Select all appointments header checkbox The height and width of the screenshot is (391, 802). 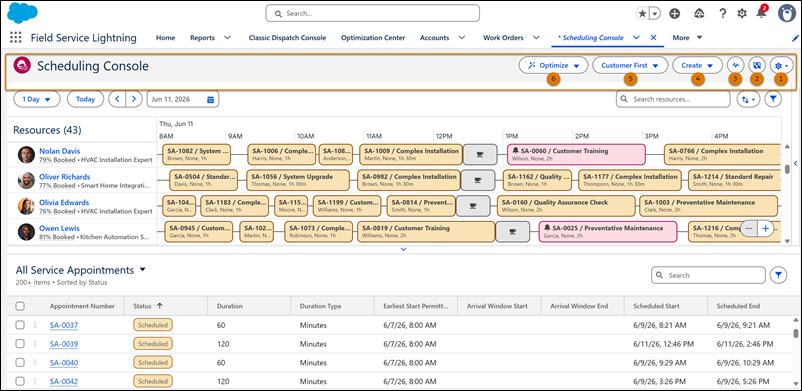[20, 306]
